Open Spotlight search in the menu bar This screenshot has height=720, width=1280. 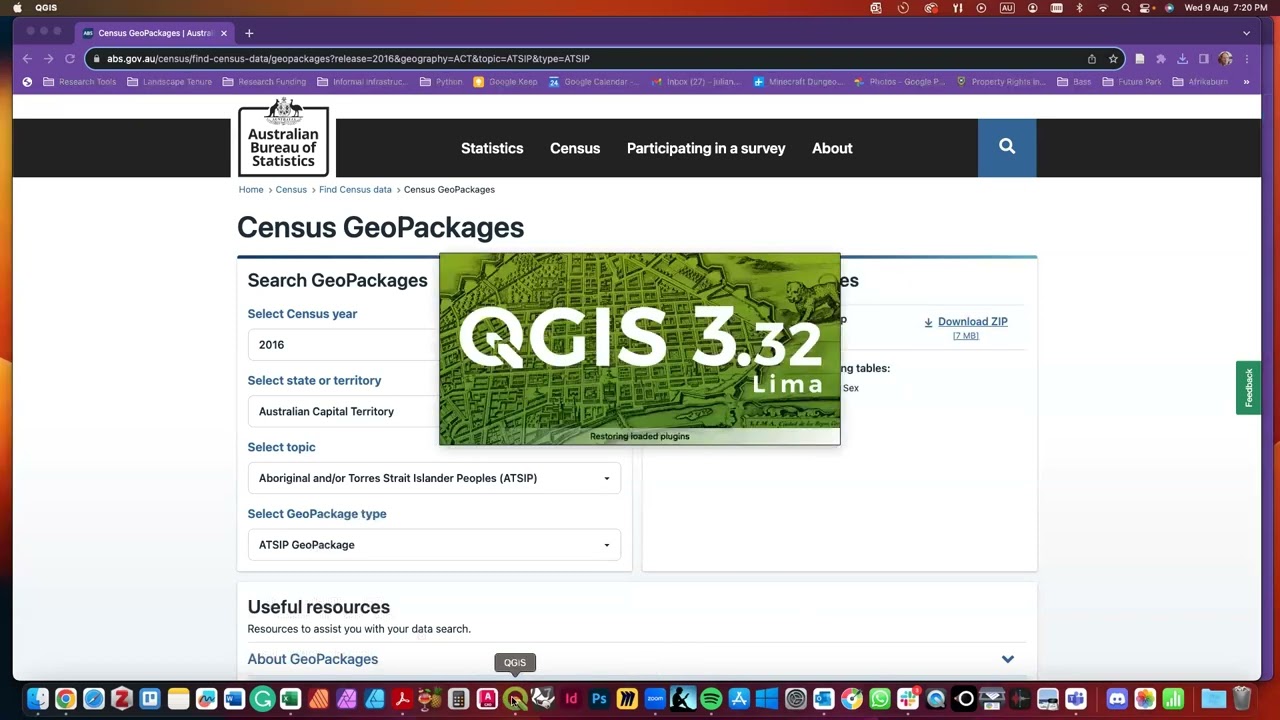(1126, 8)
